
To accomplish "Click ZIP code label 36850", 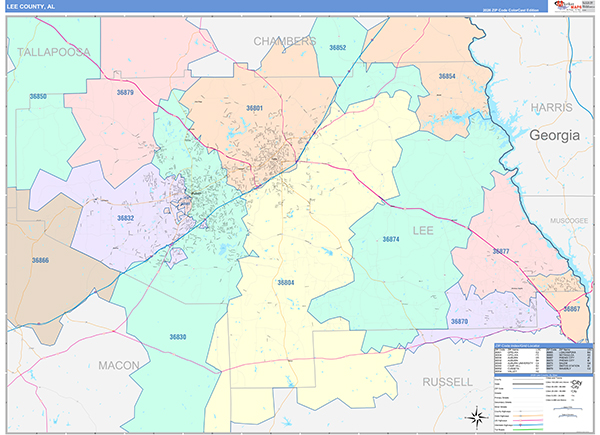I will click(38, 96).
